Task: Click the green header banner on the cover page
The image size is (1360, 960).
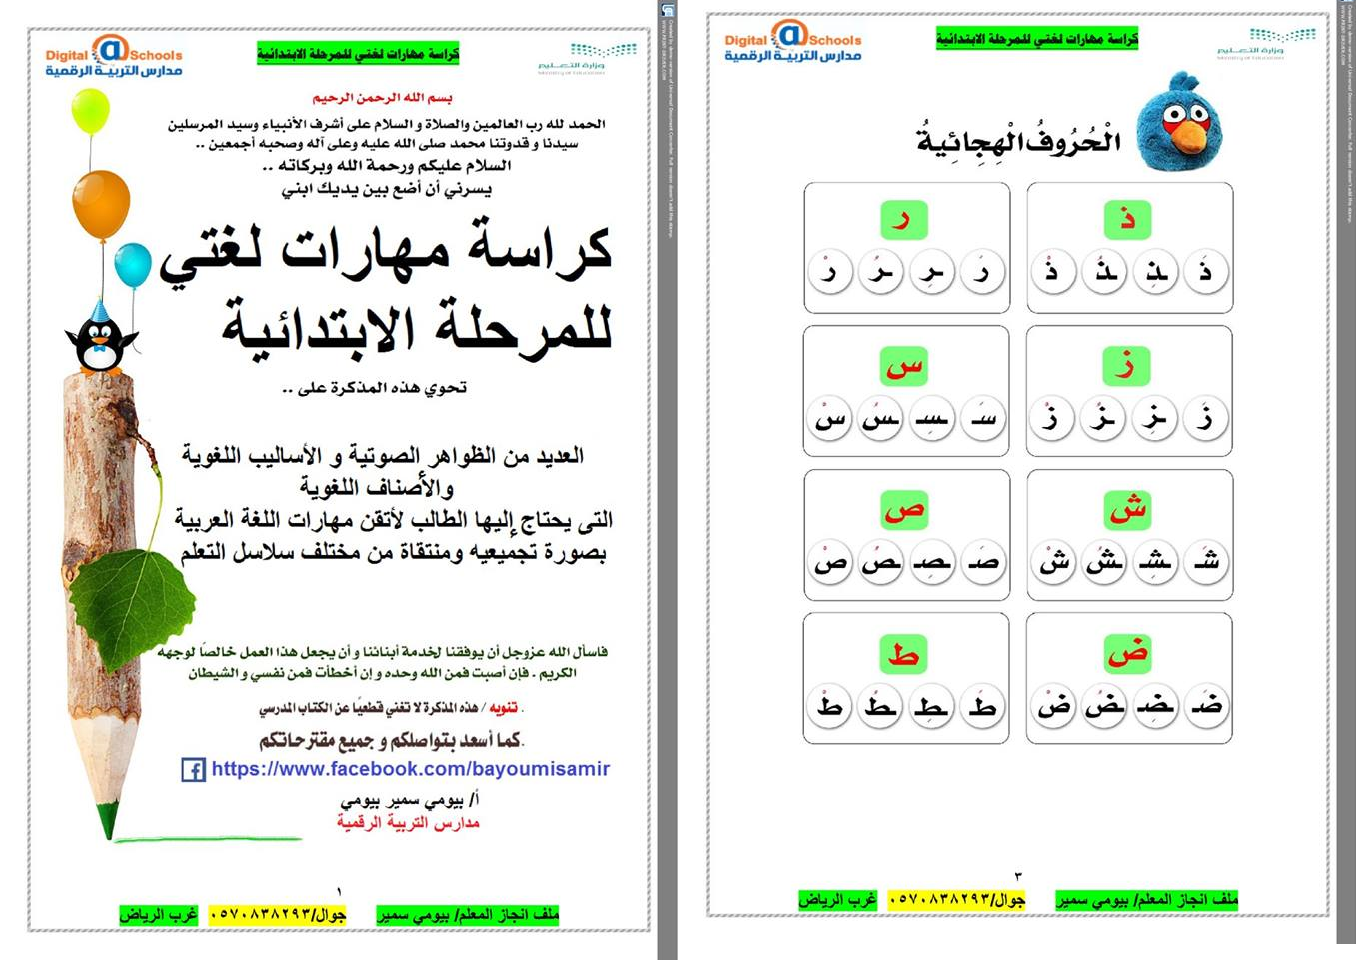Action: pyautogui.click(x=358, y=54)
